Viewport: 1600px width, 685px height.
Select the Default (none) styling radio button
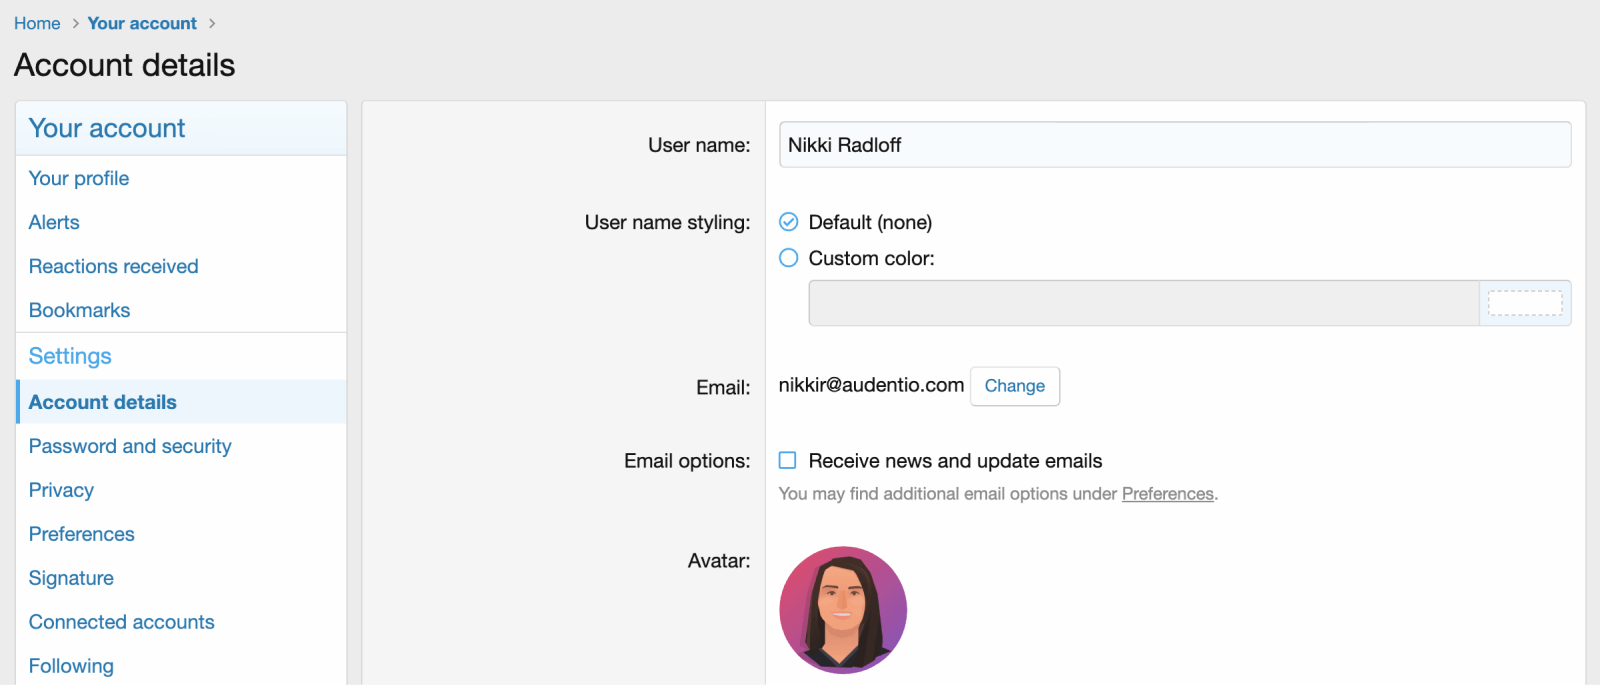tap(789, 222)
